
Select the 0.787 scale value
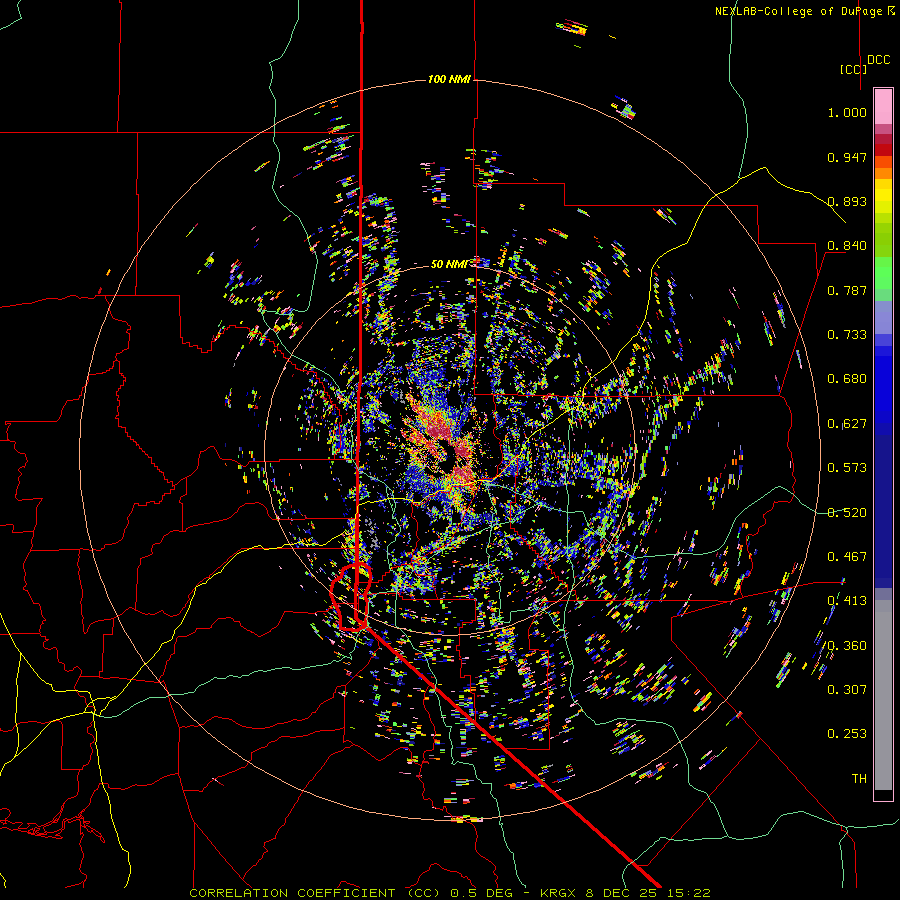point(847,290)
